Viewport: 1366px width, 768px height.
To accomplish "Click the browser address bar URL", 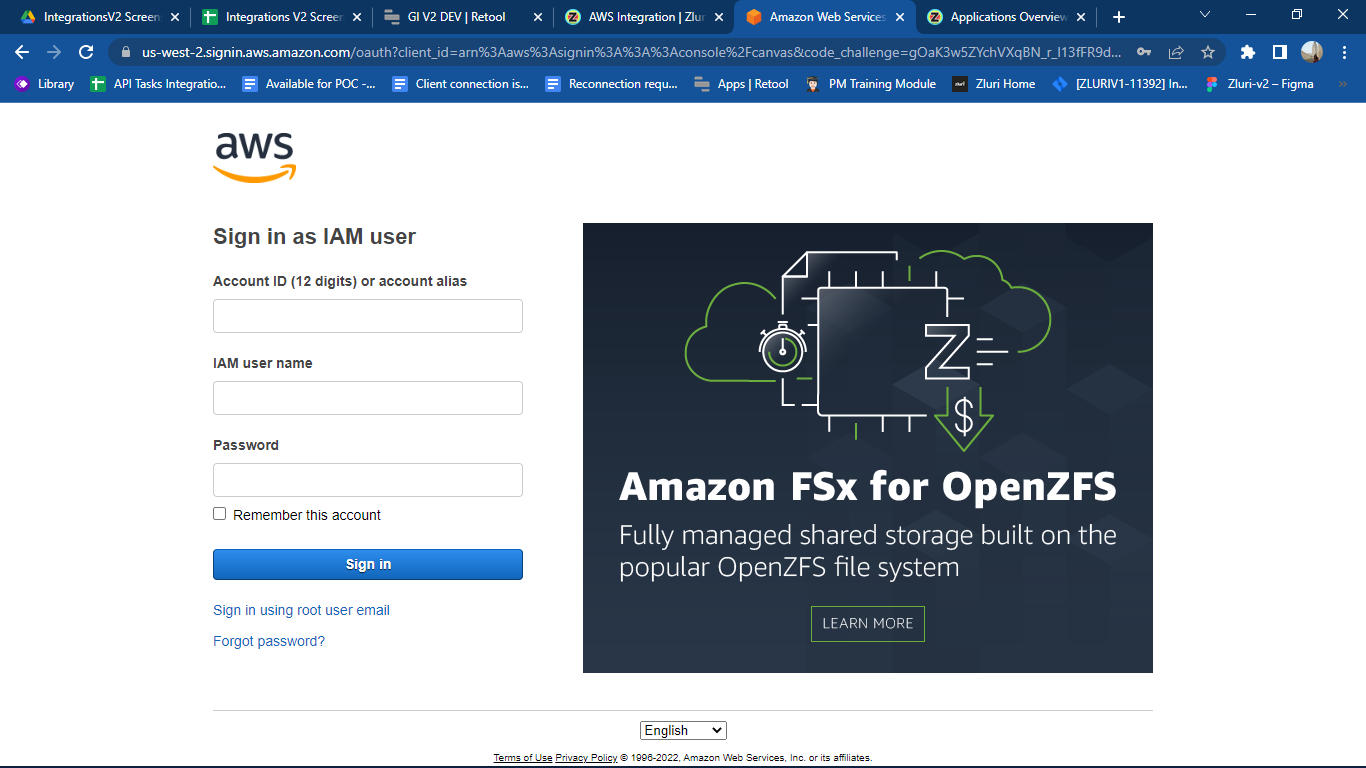I will [x=630, y=52].
